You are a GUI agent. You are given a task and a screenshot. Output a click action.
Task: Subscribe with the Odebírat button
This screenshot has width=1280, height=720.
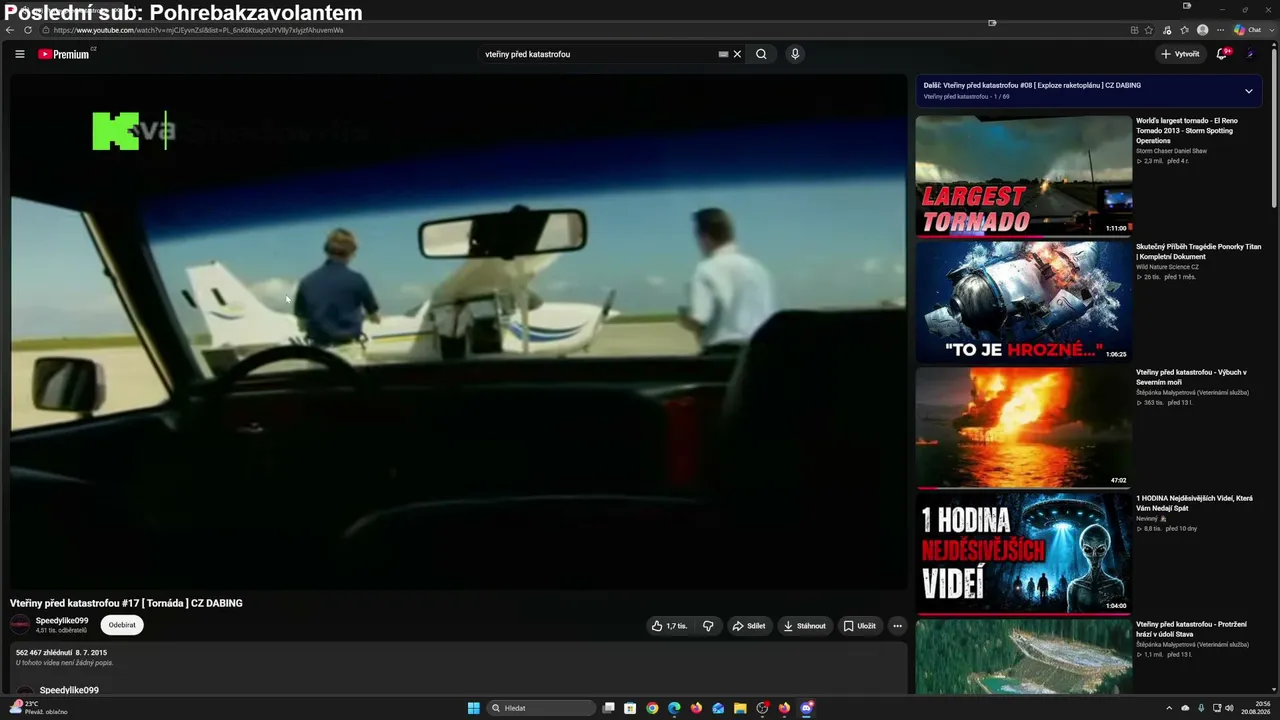tap(122, 625)
